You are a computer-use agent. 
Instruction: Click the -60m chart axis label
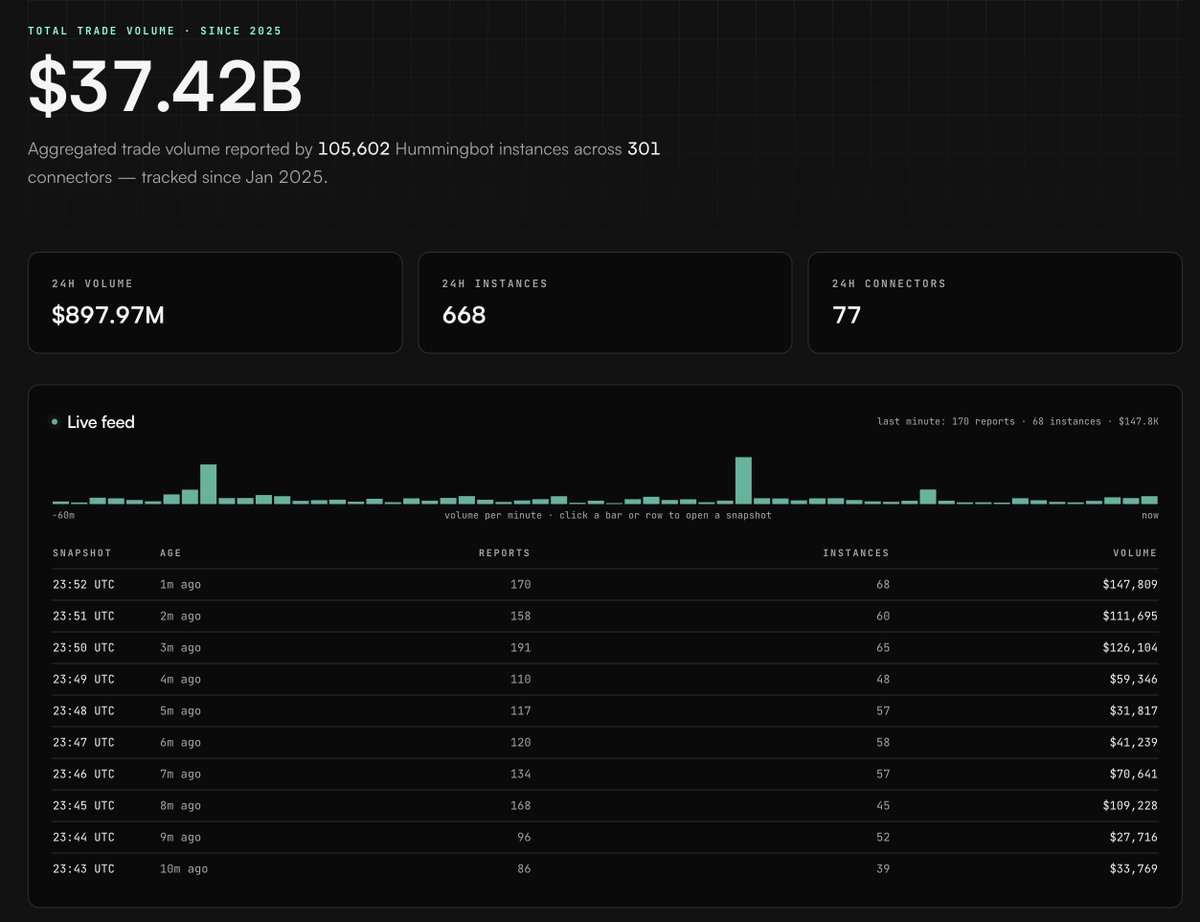coord(64,515)
